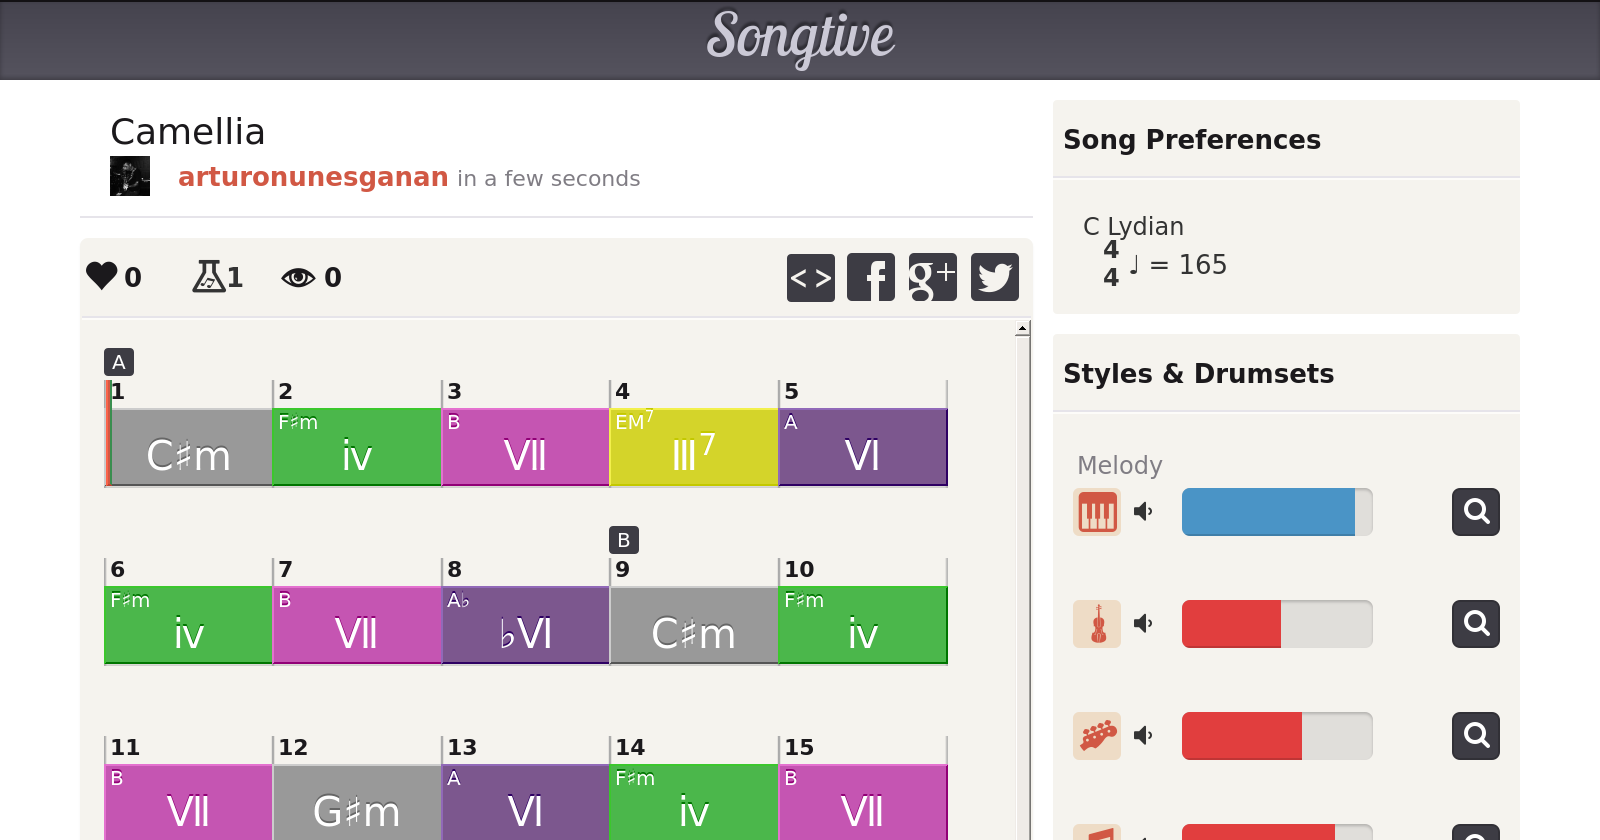The height and width of the screenshot is (840, 1600).
Task: Click the Songtive logo
Action: pos(800,38)
